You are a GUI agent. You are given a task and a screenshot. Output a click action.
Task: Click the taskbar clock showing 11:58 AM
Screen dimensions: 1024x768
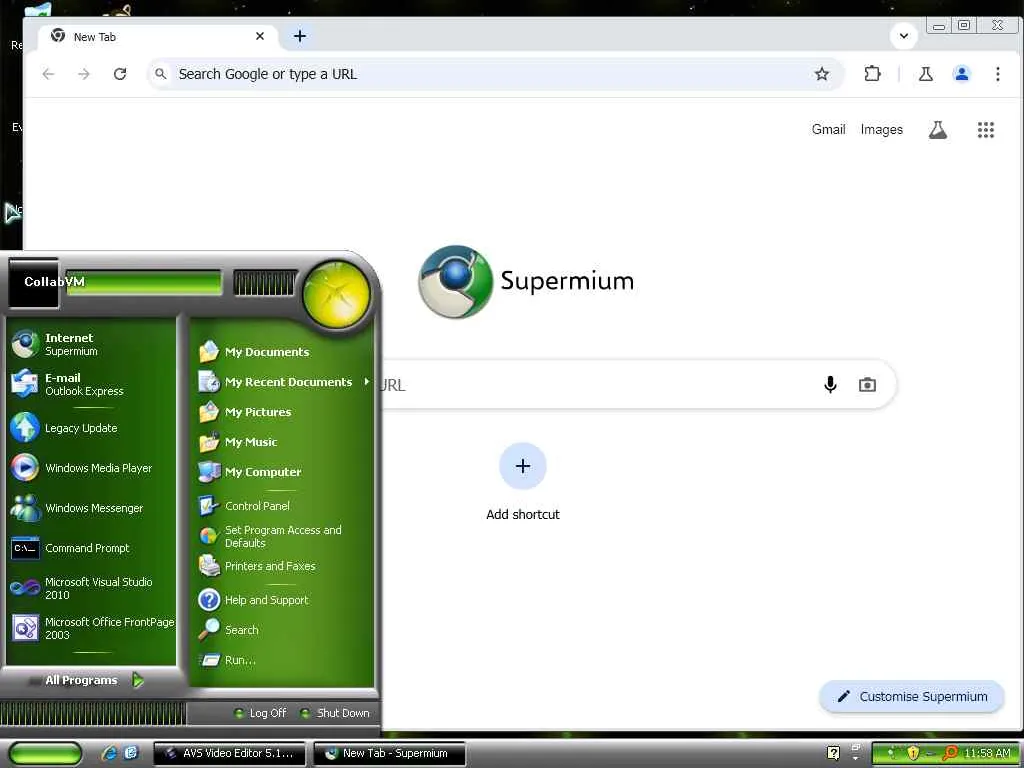pyautogui.click(x=987, y=753)
